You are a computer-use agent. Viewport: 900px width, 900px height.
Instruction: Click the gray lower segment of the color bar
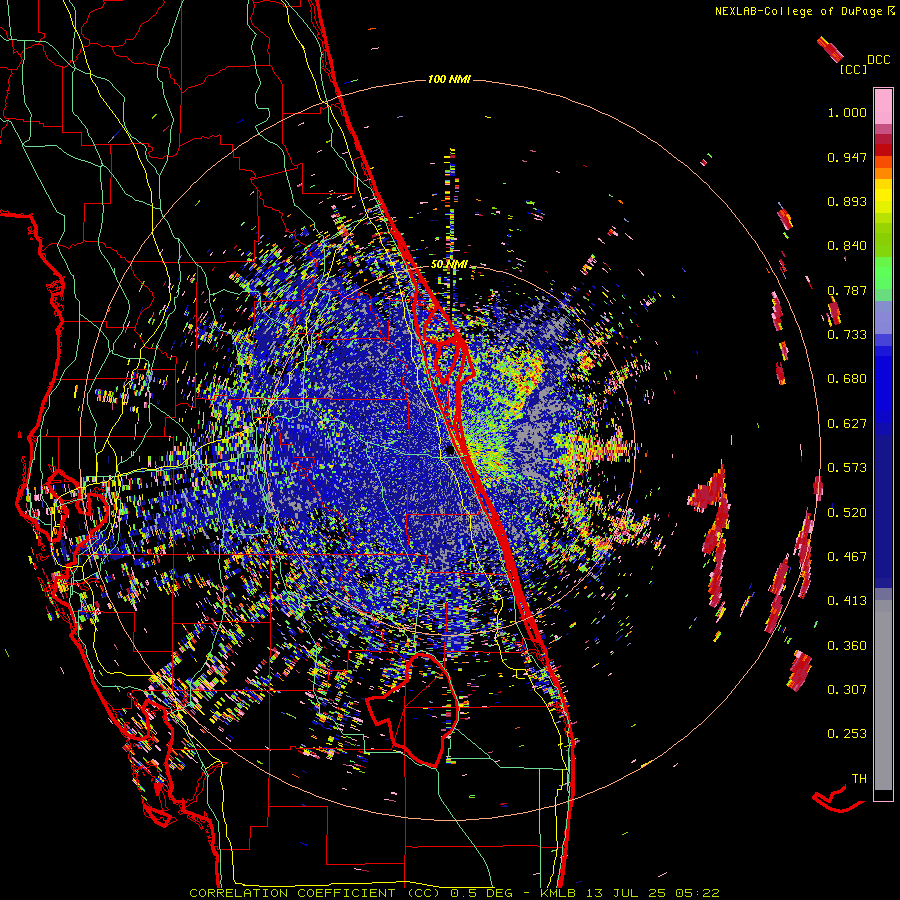[x=883, y=695]
